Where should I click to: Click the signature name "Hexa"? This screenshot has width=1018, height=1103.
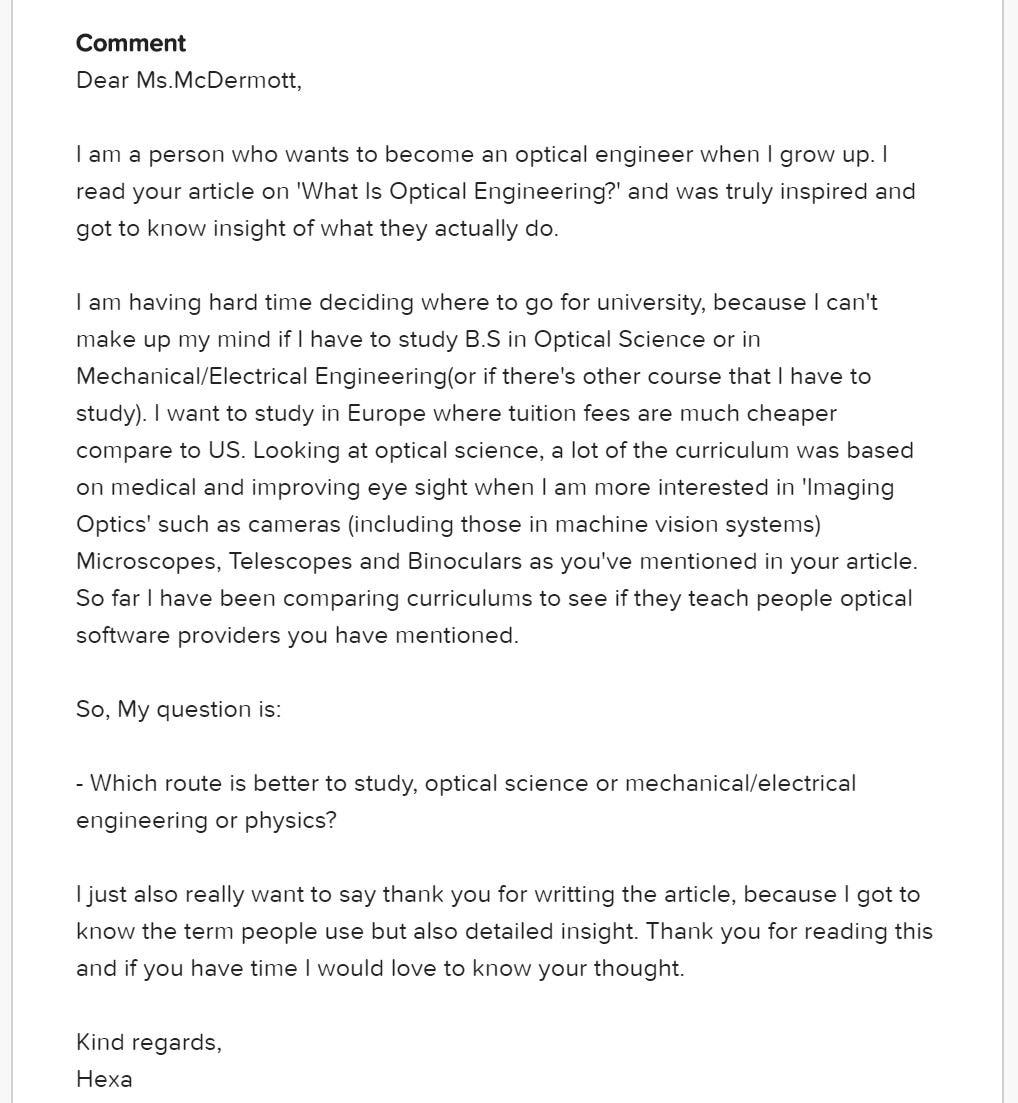point(104,1079)
